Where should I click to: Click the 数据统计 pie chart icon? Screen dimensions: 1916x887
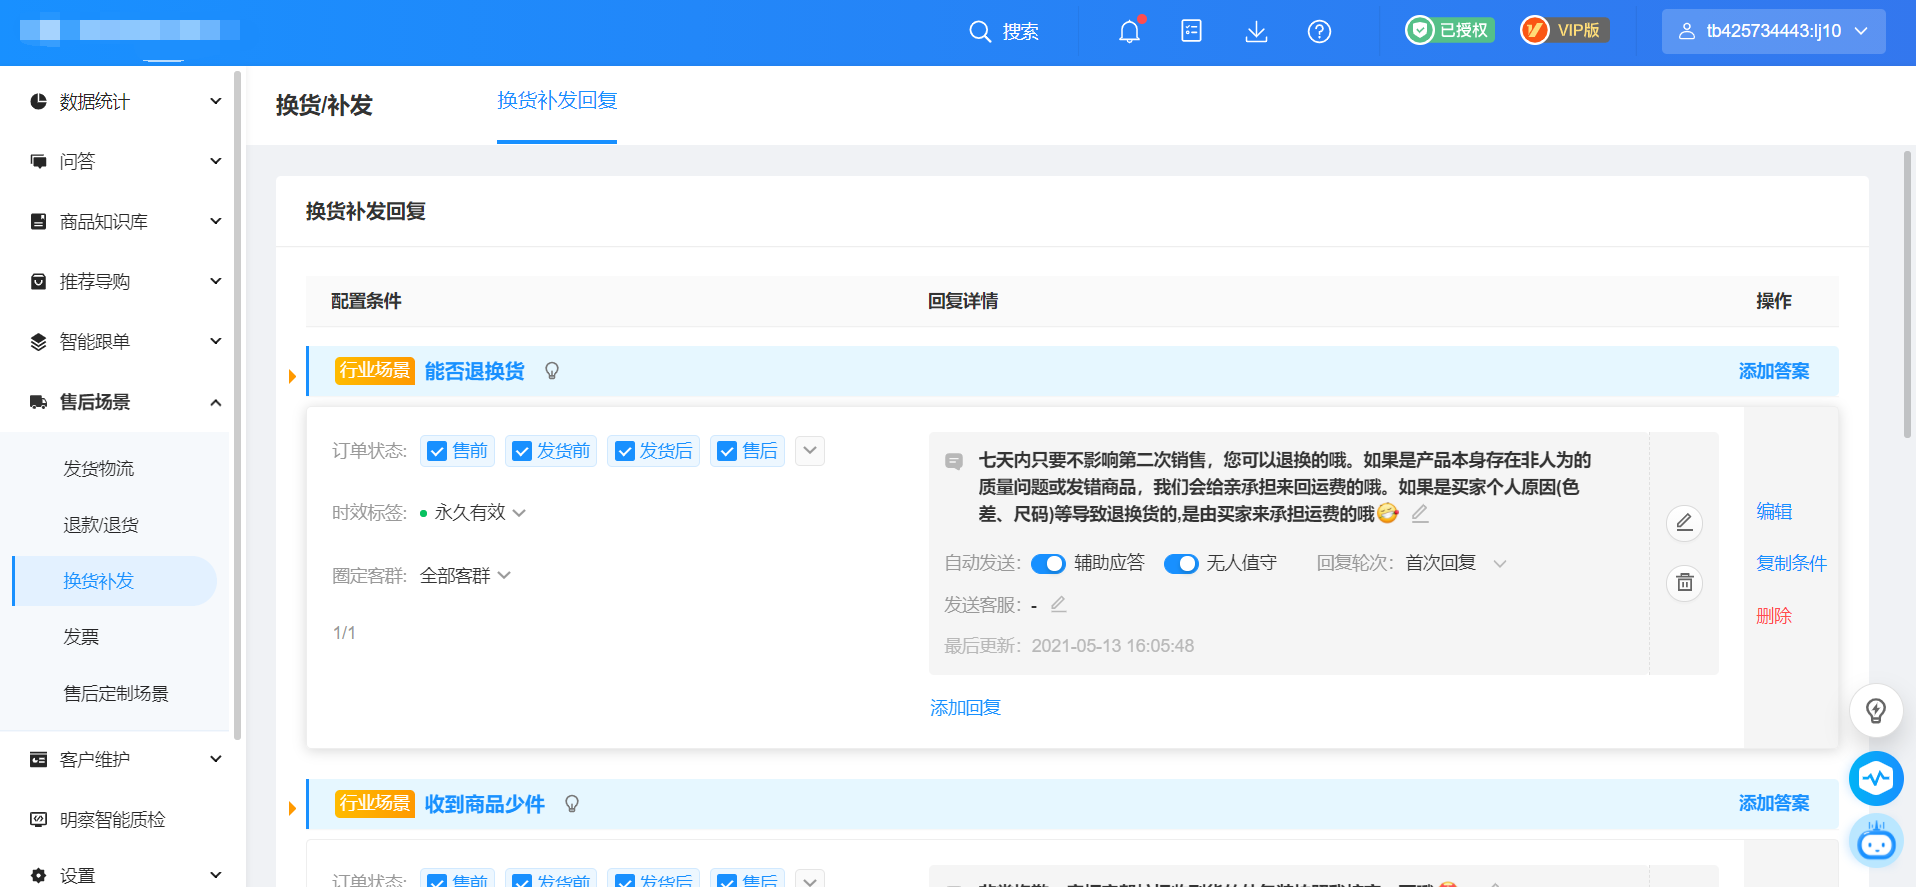[x=39, y=101]
